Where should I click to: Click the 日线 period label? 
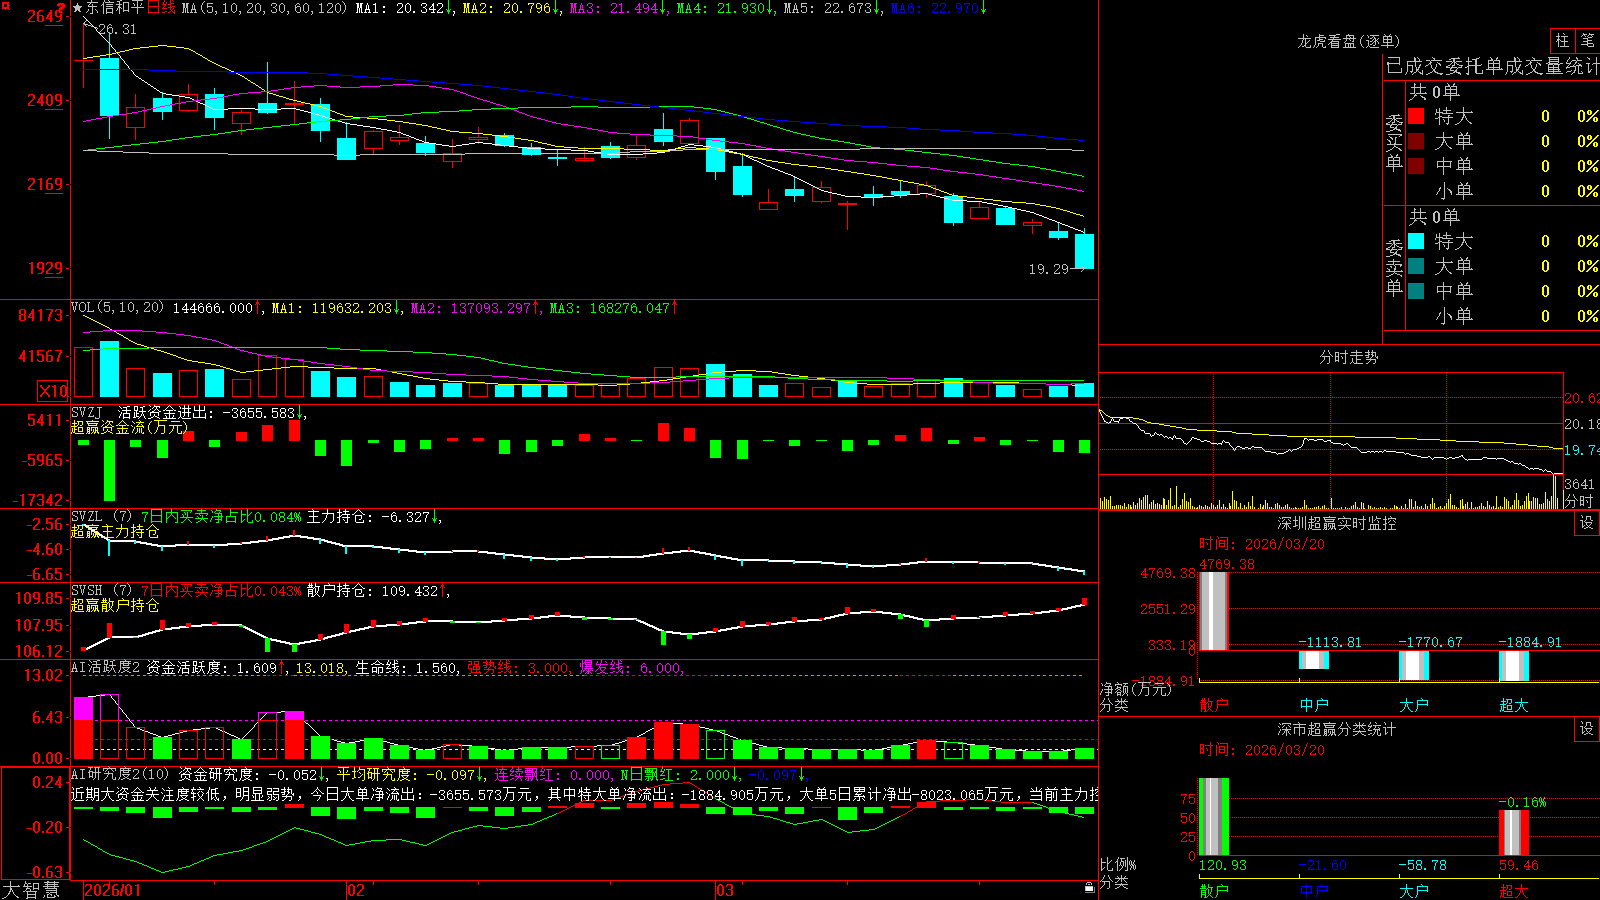coord(161,8)
